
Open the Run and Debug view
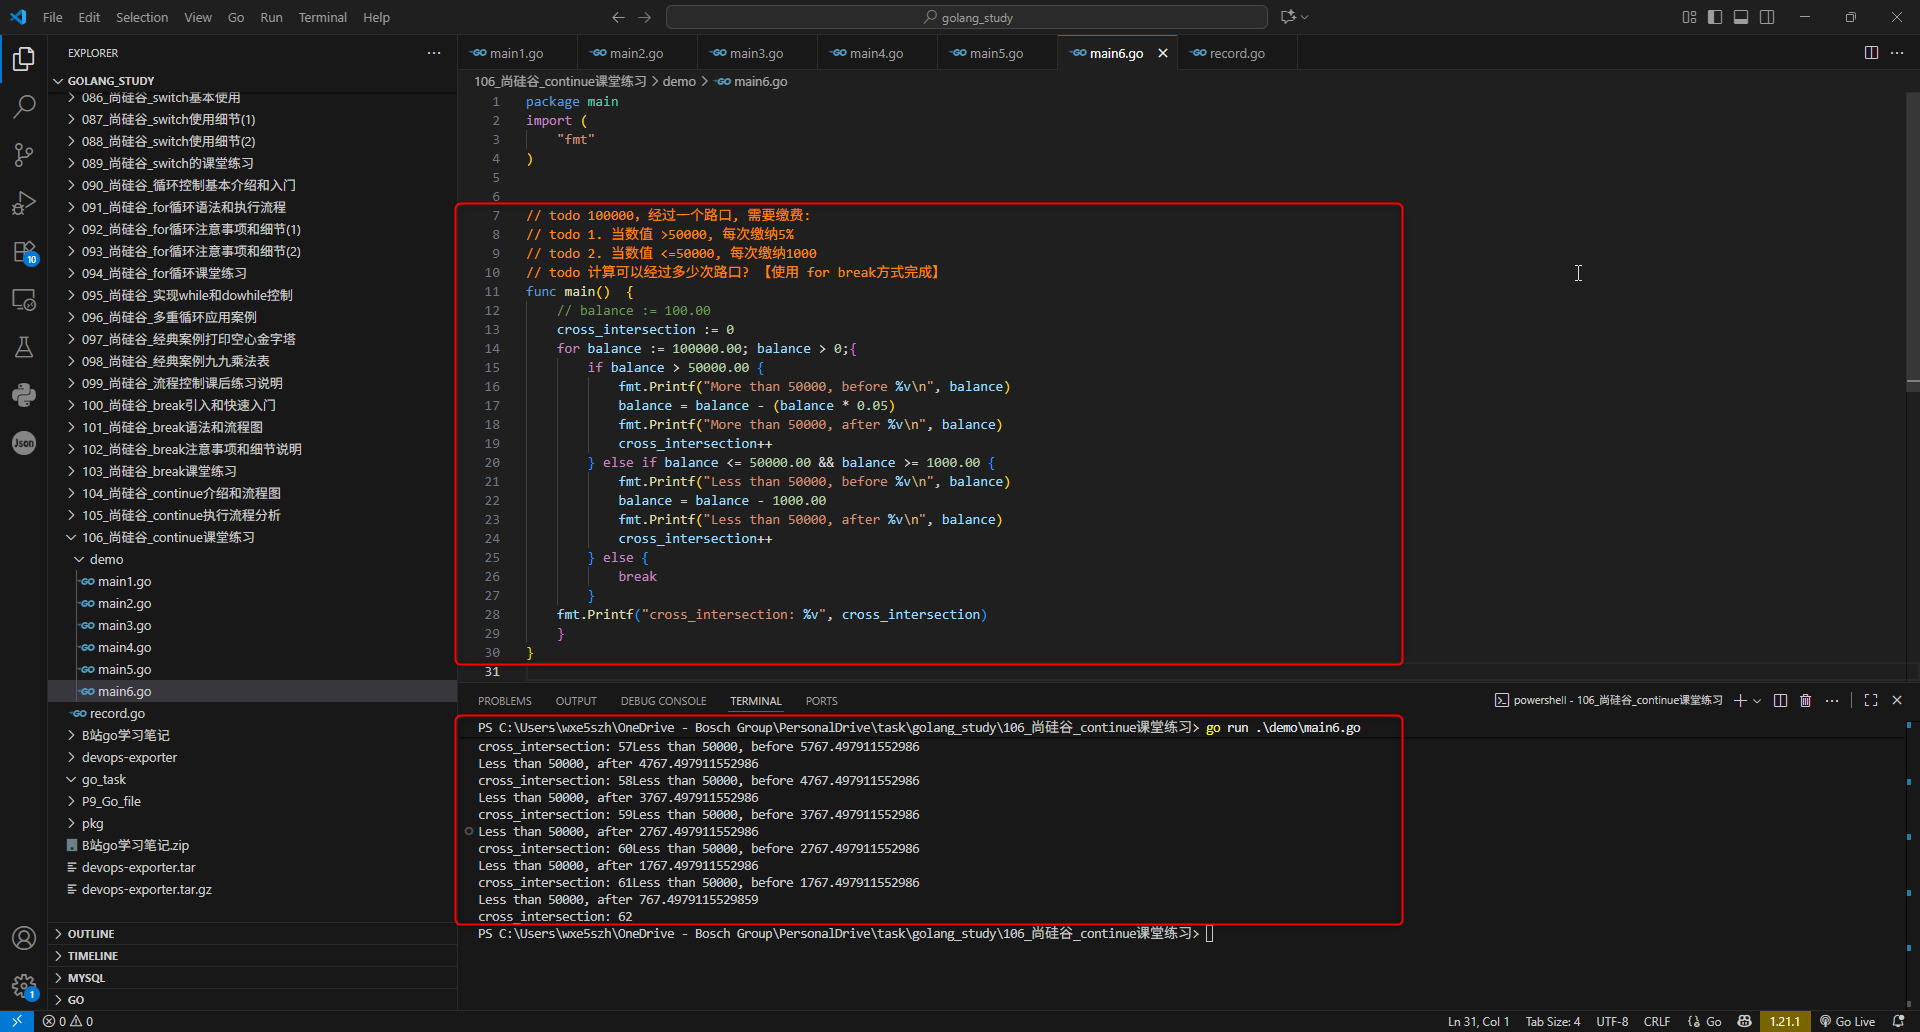[x=24, y=203]
